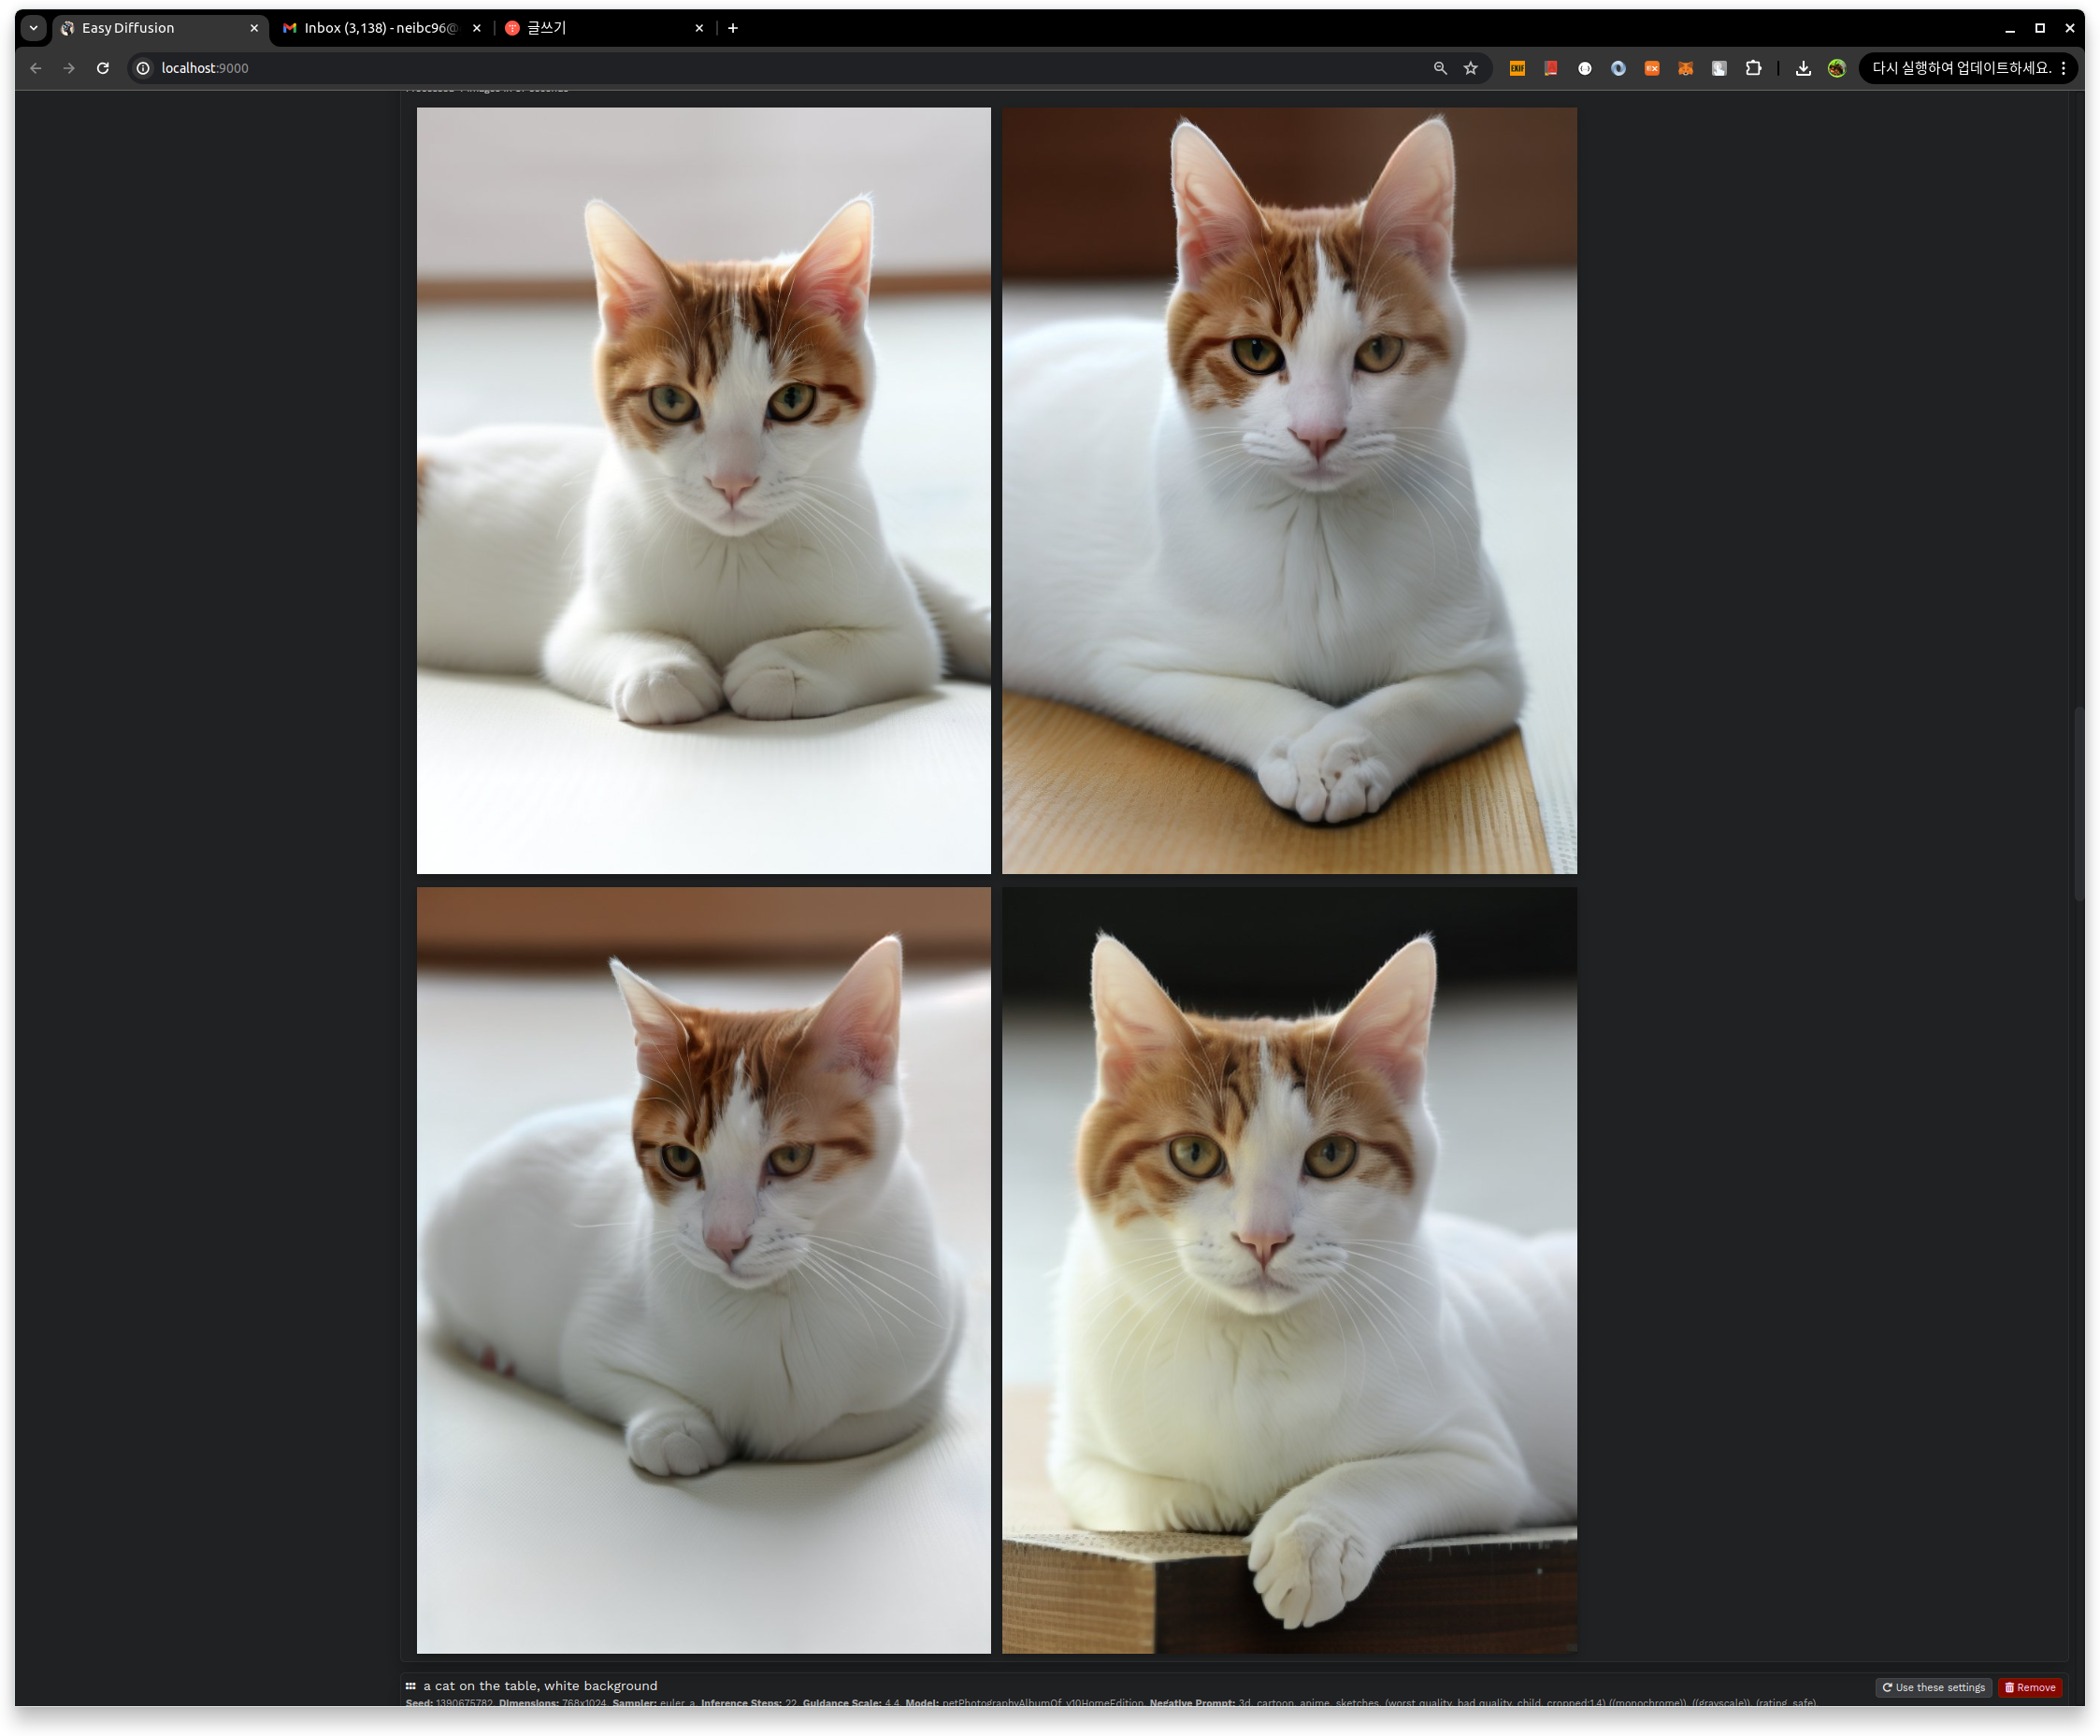
Task: Click the zoom magnifier icon in the address bar
Action: (x=1440, y=68)
